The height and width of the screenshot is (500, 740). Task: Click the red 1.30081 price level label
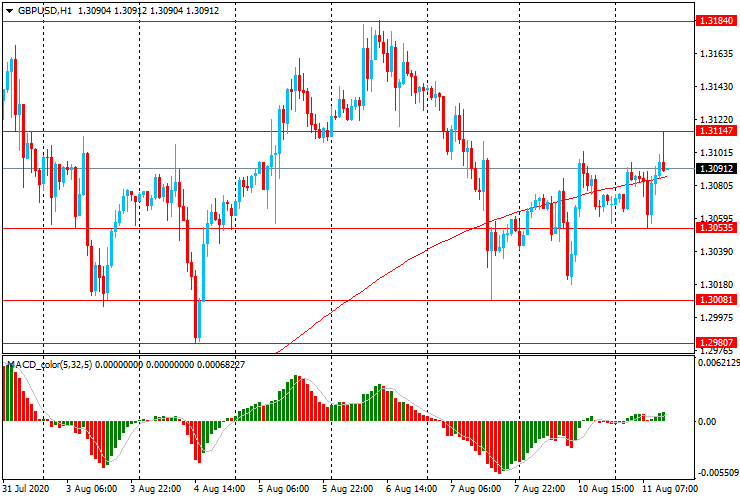(717, 300)
